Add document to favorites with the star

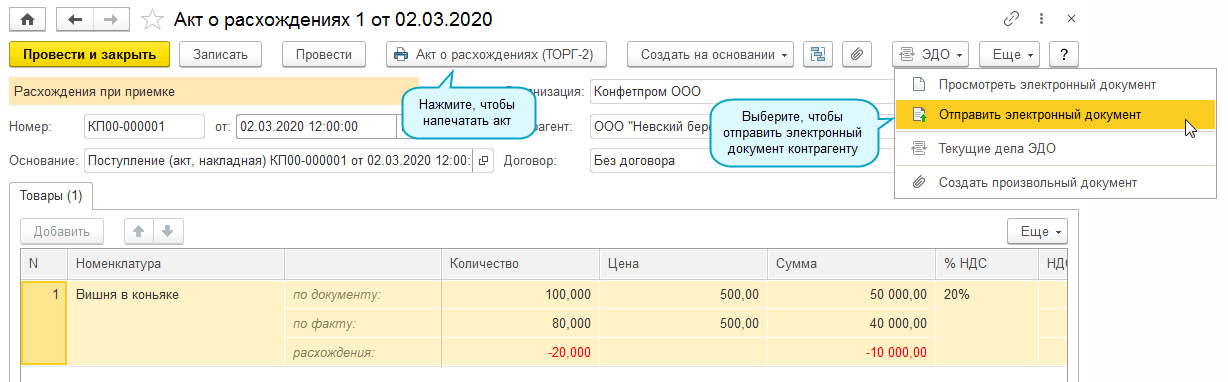[152, 19]
